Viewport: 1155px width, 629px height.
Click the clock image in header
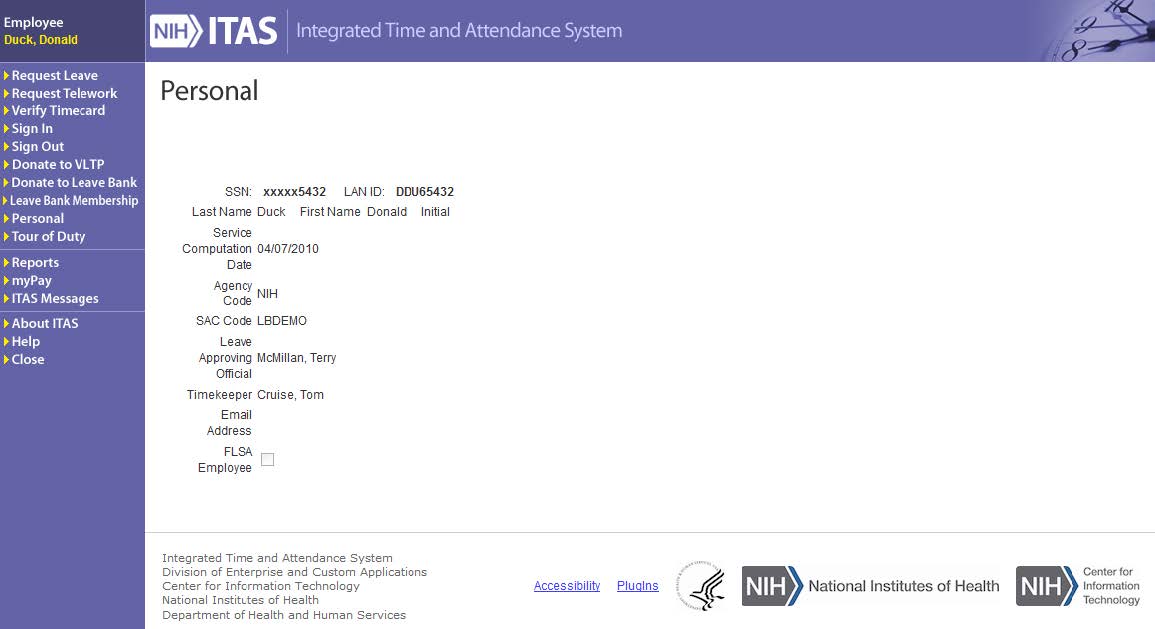[1098, 31]
